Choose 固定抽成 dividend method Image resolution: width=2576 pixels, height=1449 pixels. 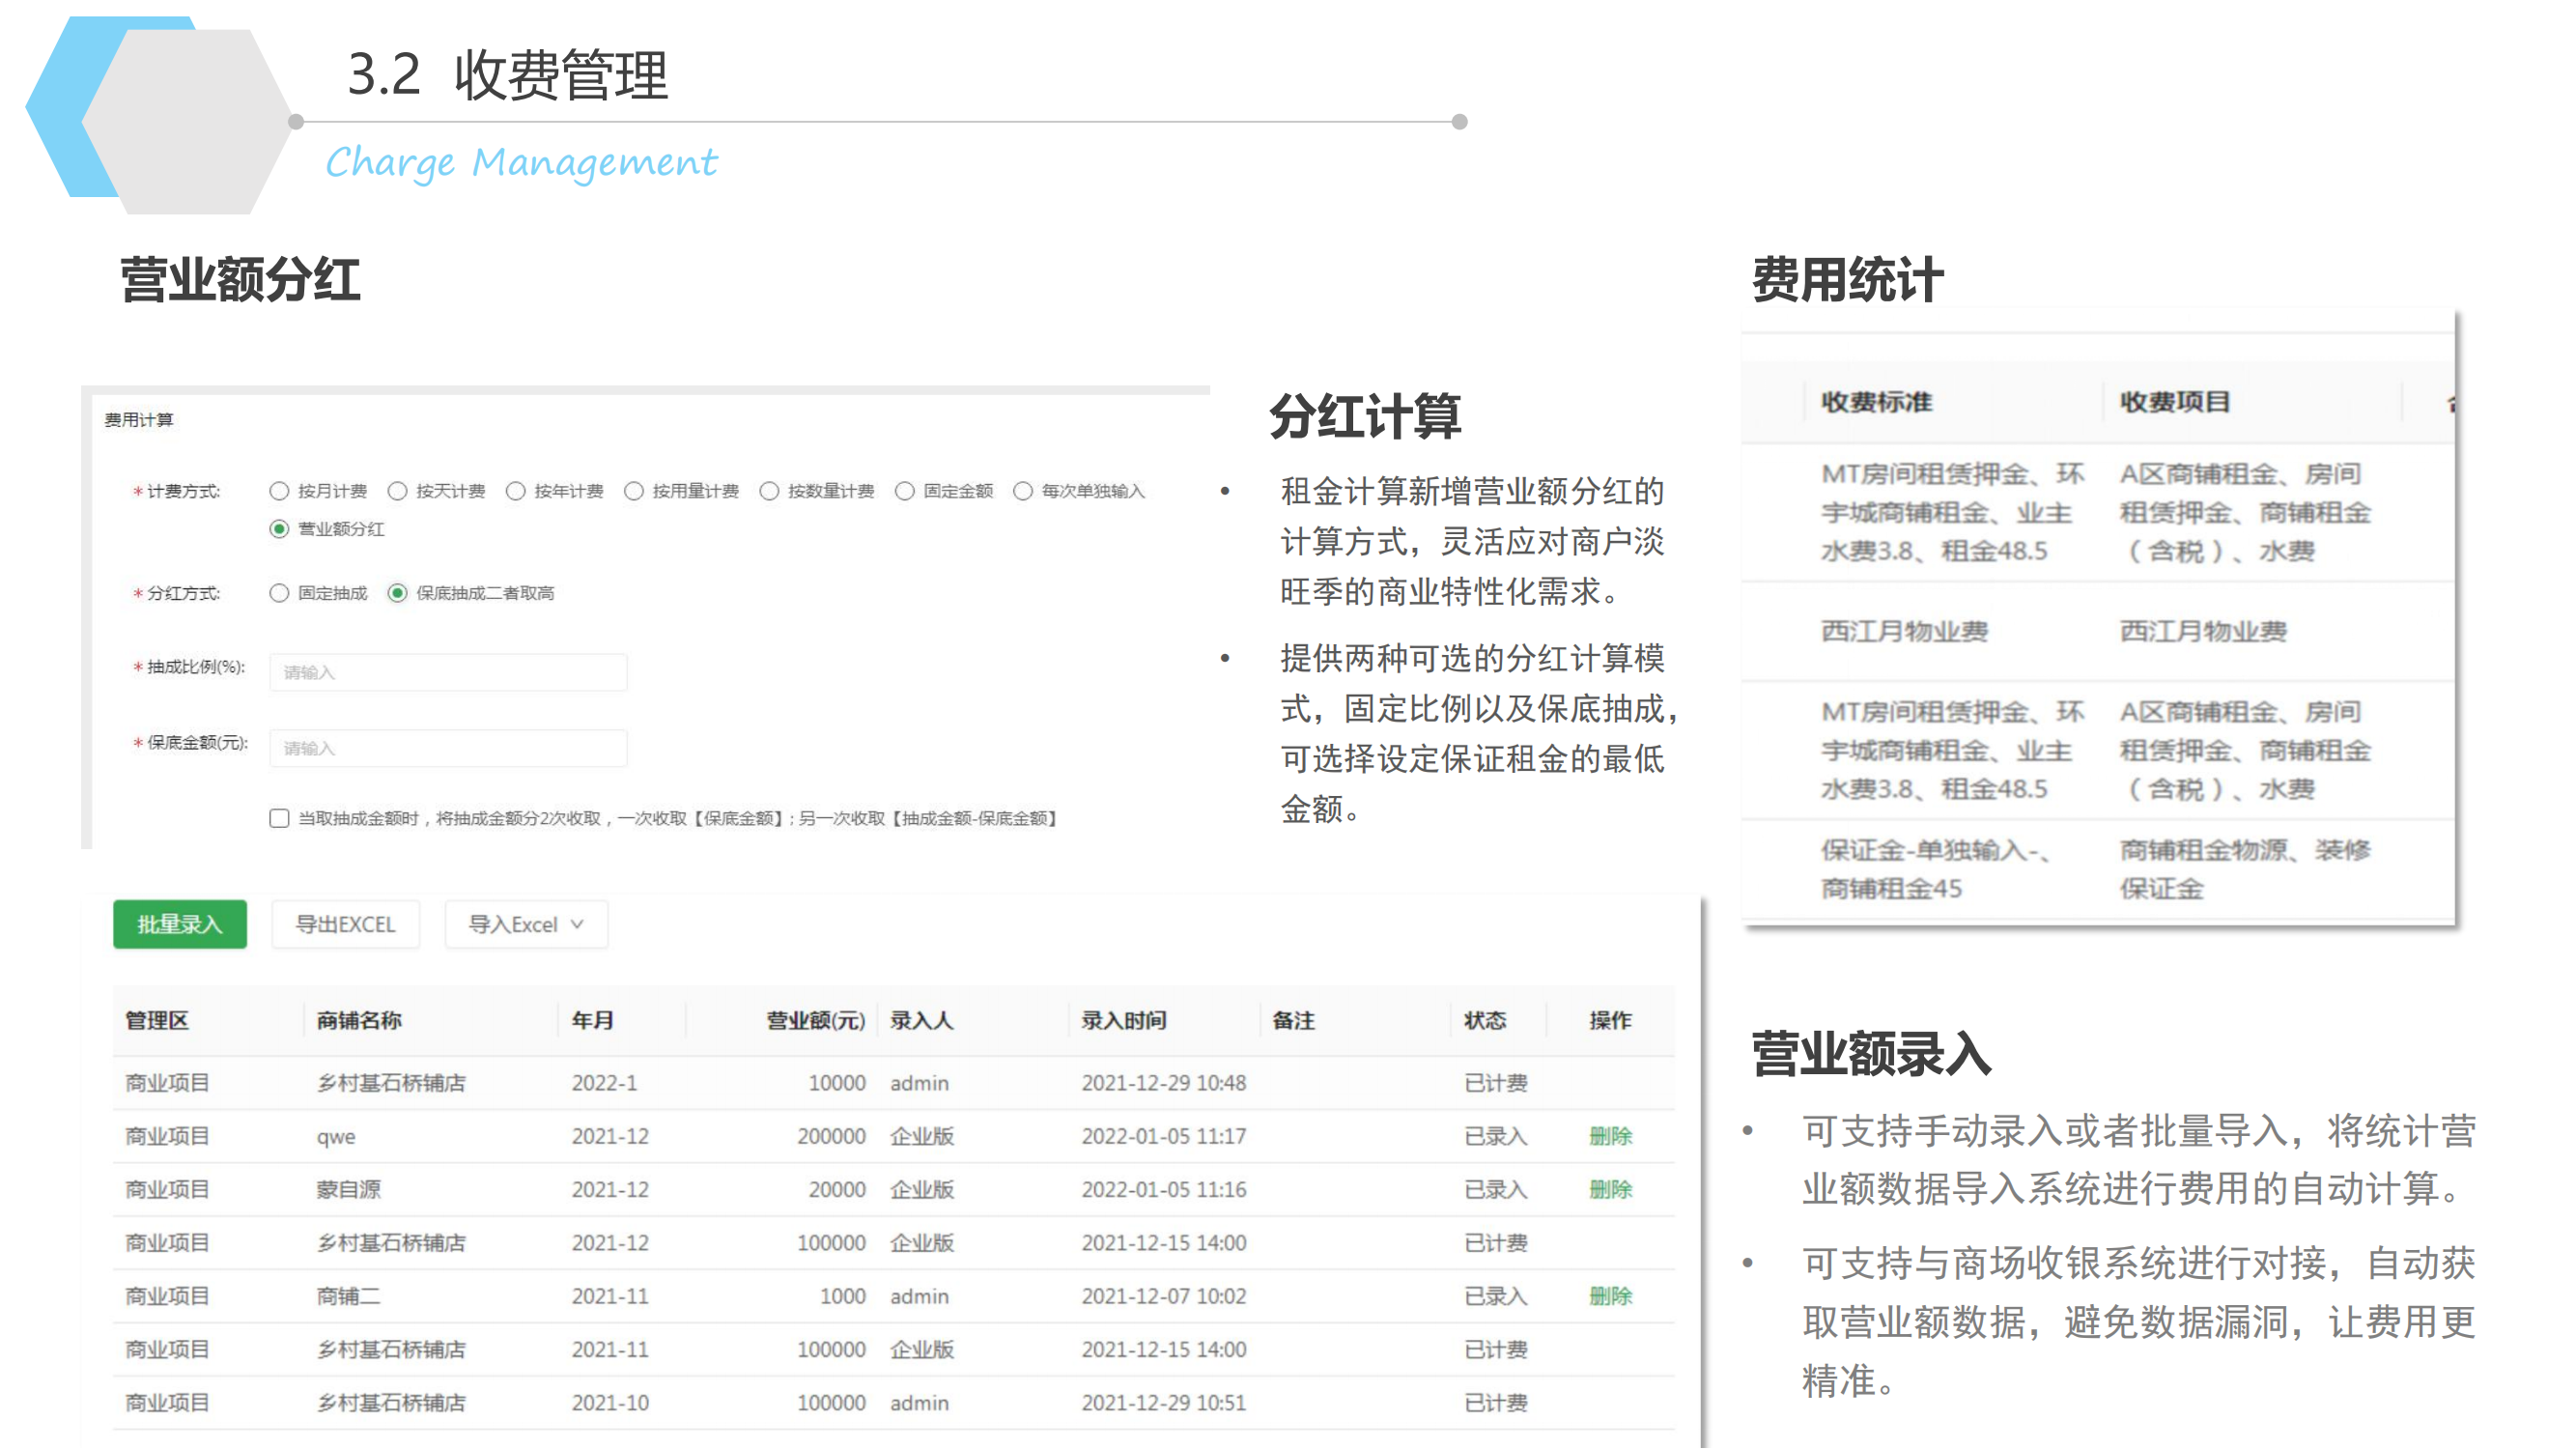click(279, 593)
